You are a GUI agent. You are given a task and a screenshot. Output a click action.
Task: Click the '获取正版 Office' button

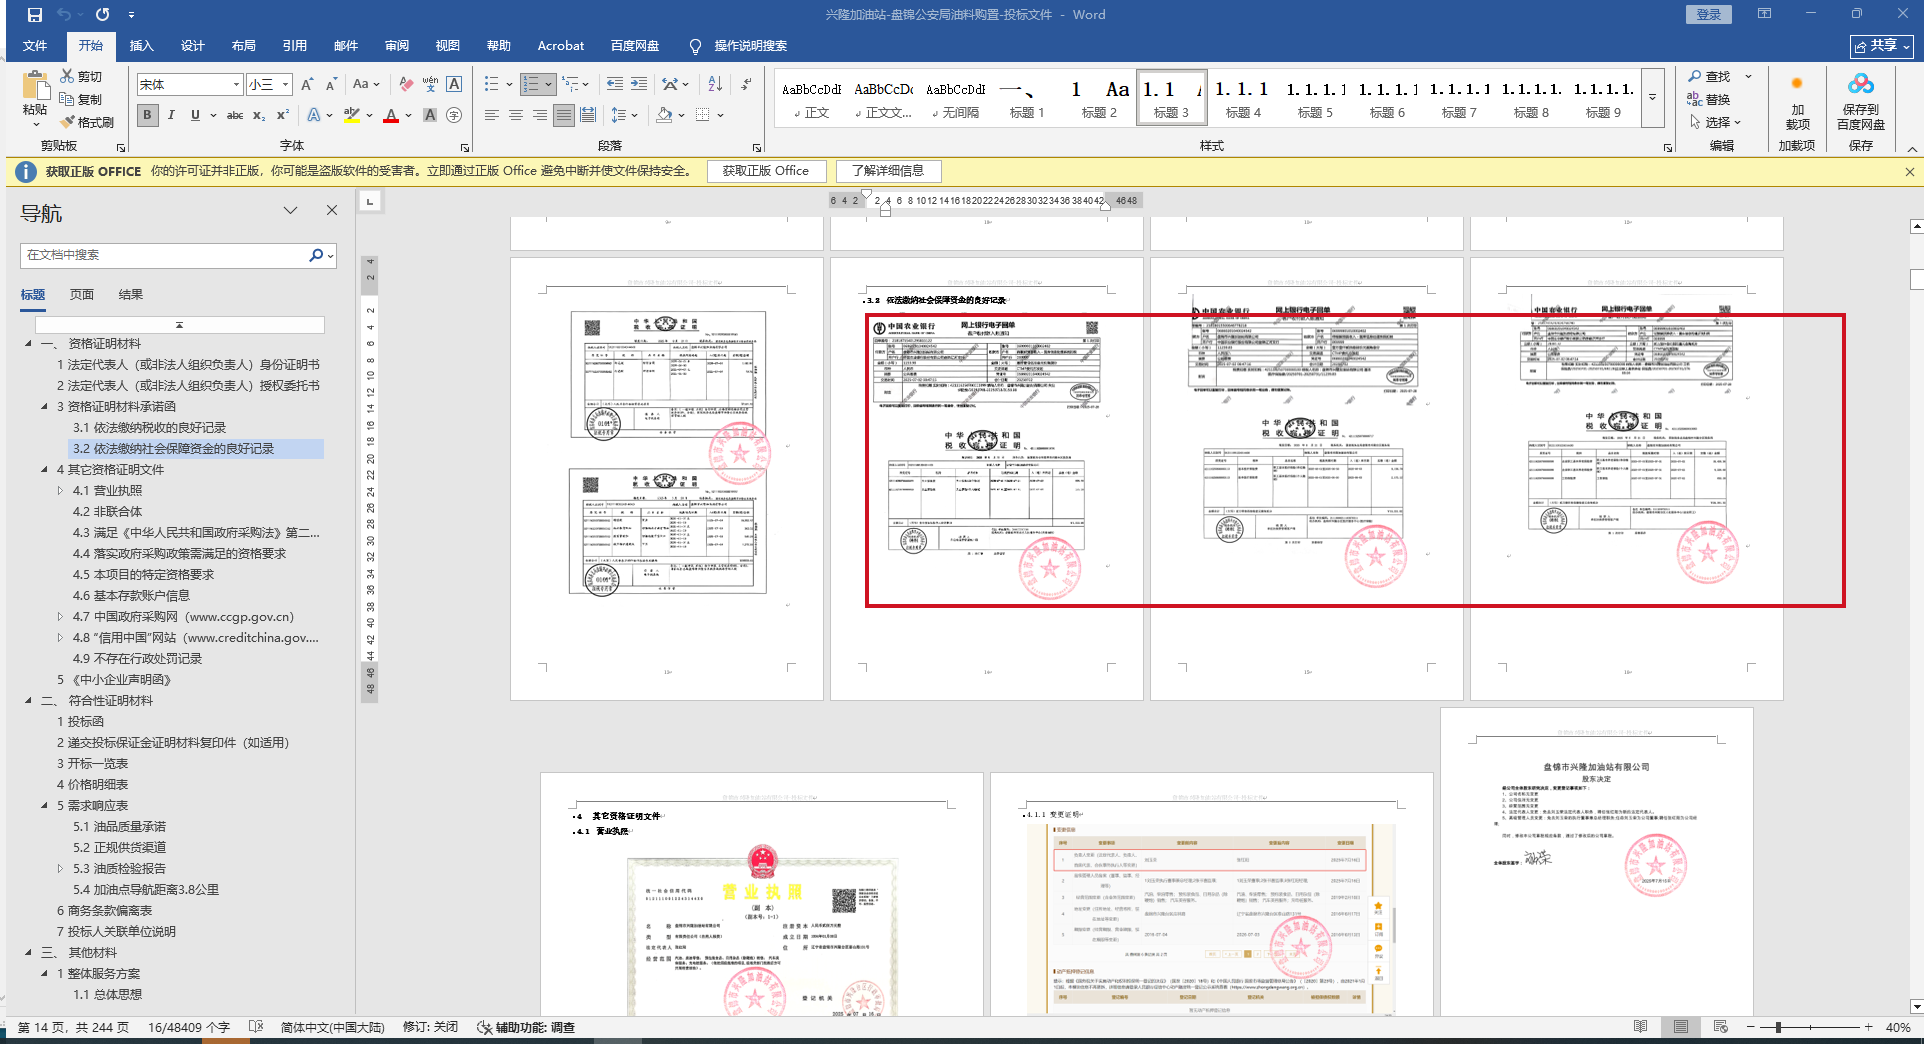click(x=765, y=171)
